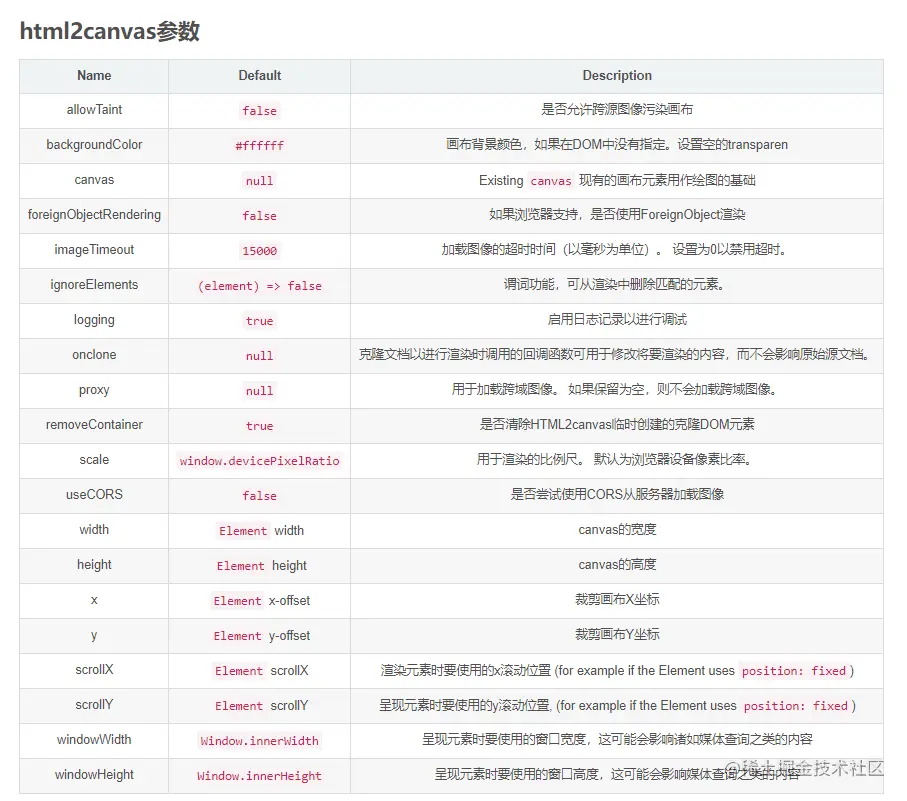Viewport: 907px width, 801px height.
Task: Click the 'null' value in canvas row
Action: [x=260, y=181]
